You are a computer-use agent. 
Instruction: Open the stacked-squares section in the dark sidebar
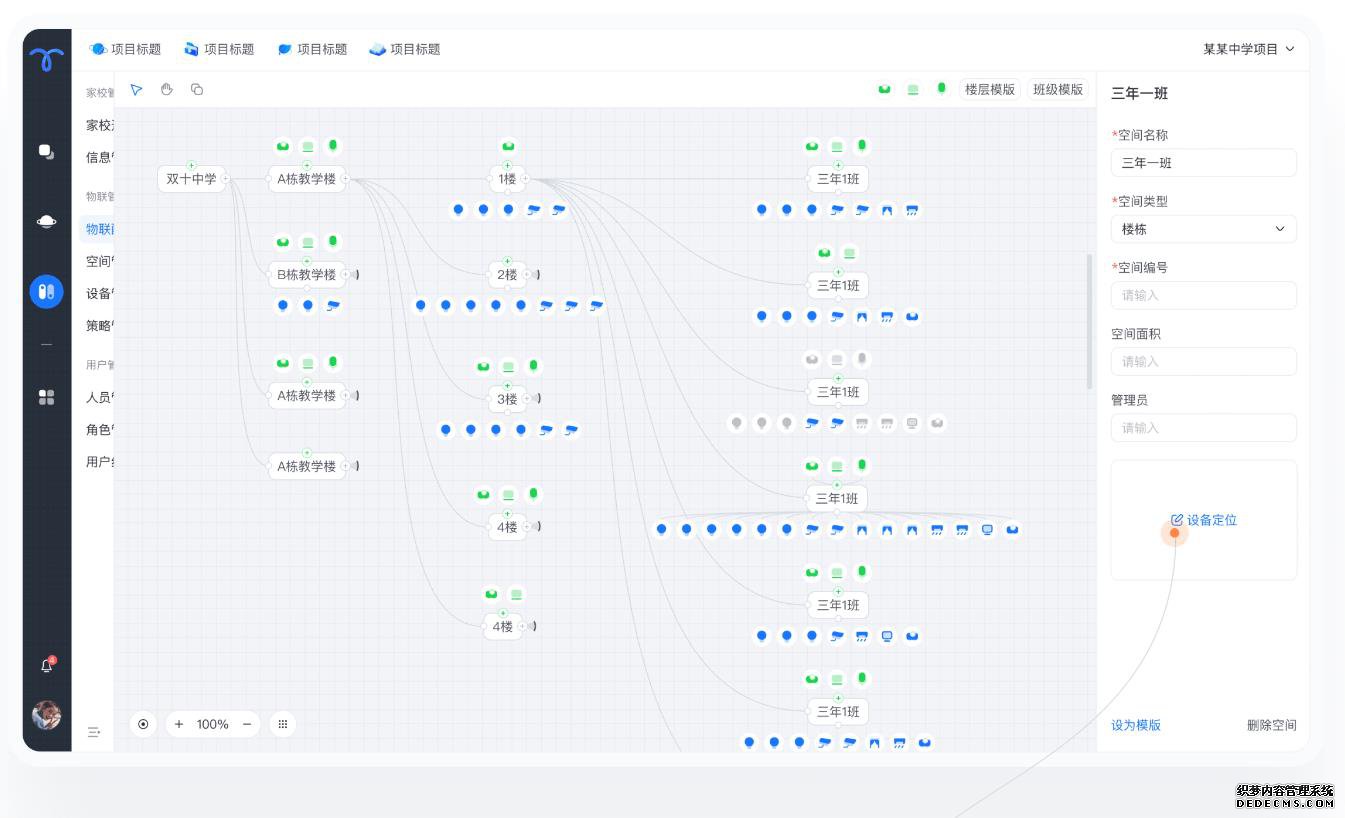[47, 152]
